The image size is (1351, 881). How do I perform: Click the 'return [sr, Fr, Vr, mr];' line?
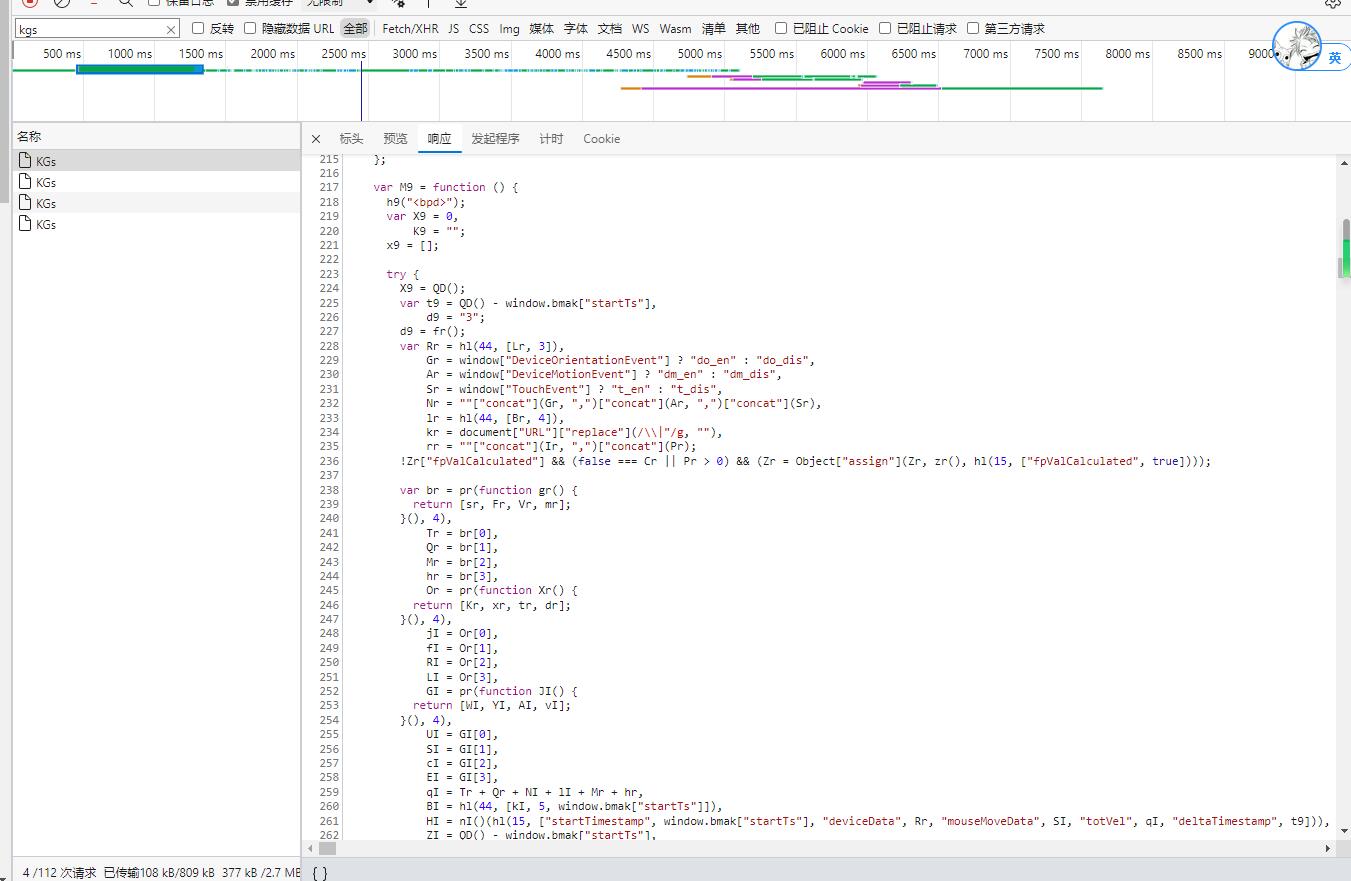(492, 504)
